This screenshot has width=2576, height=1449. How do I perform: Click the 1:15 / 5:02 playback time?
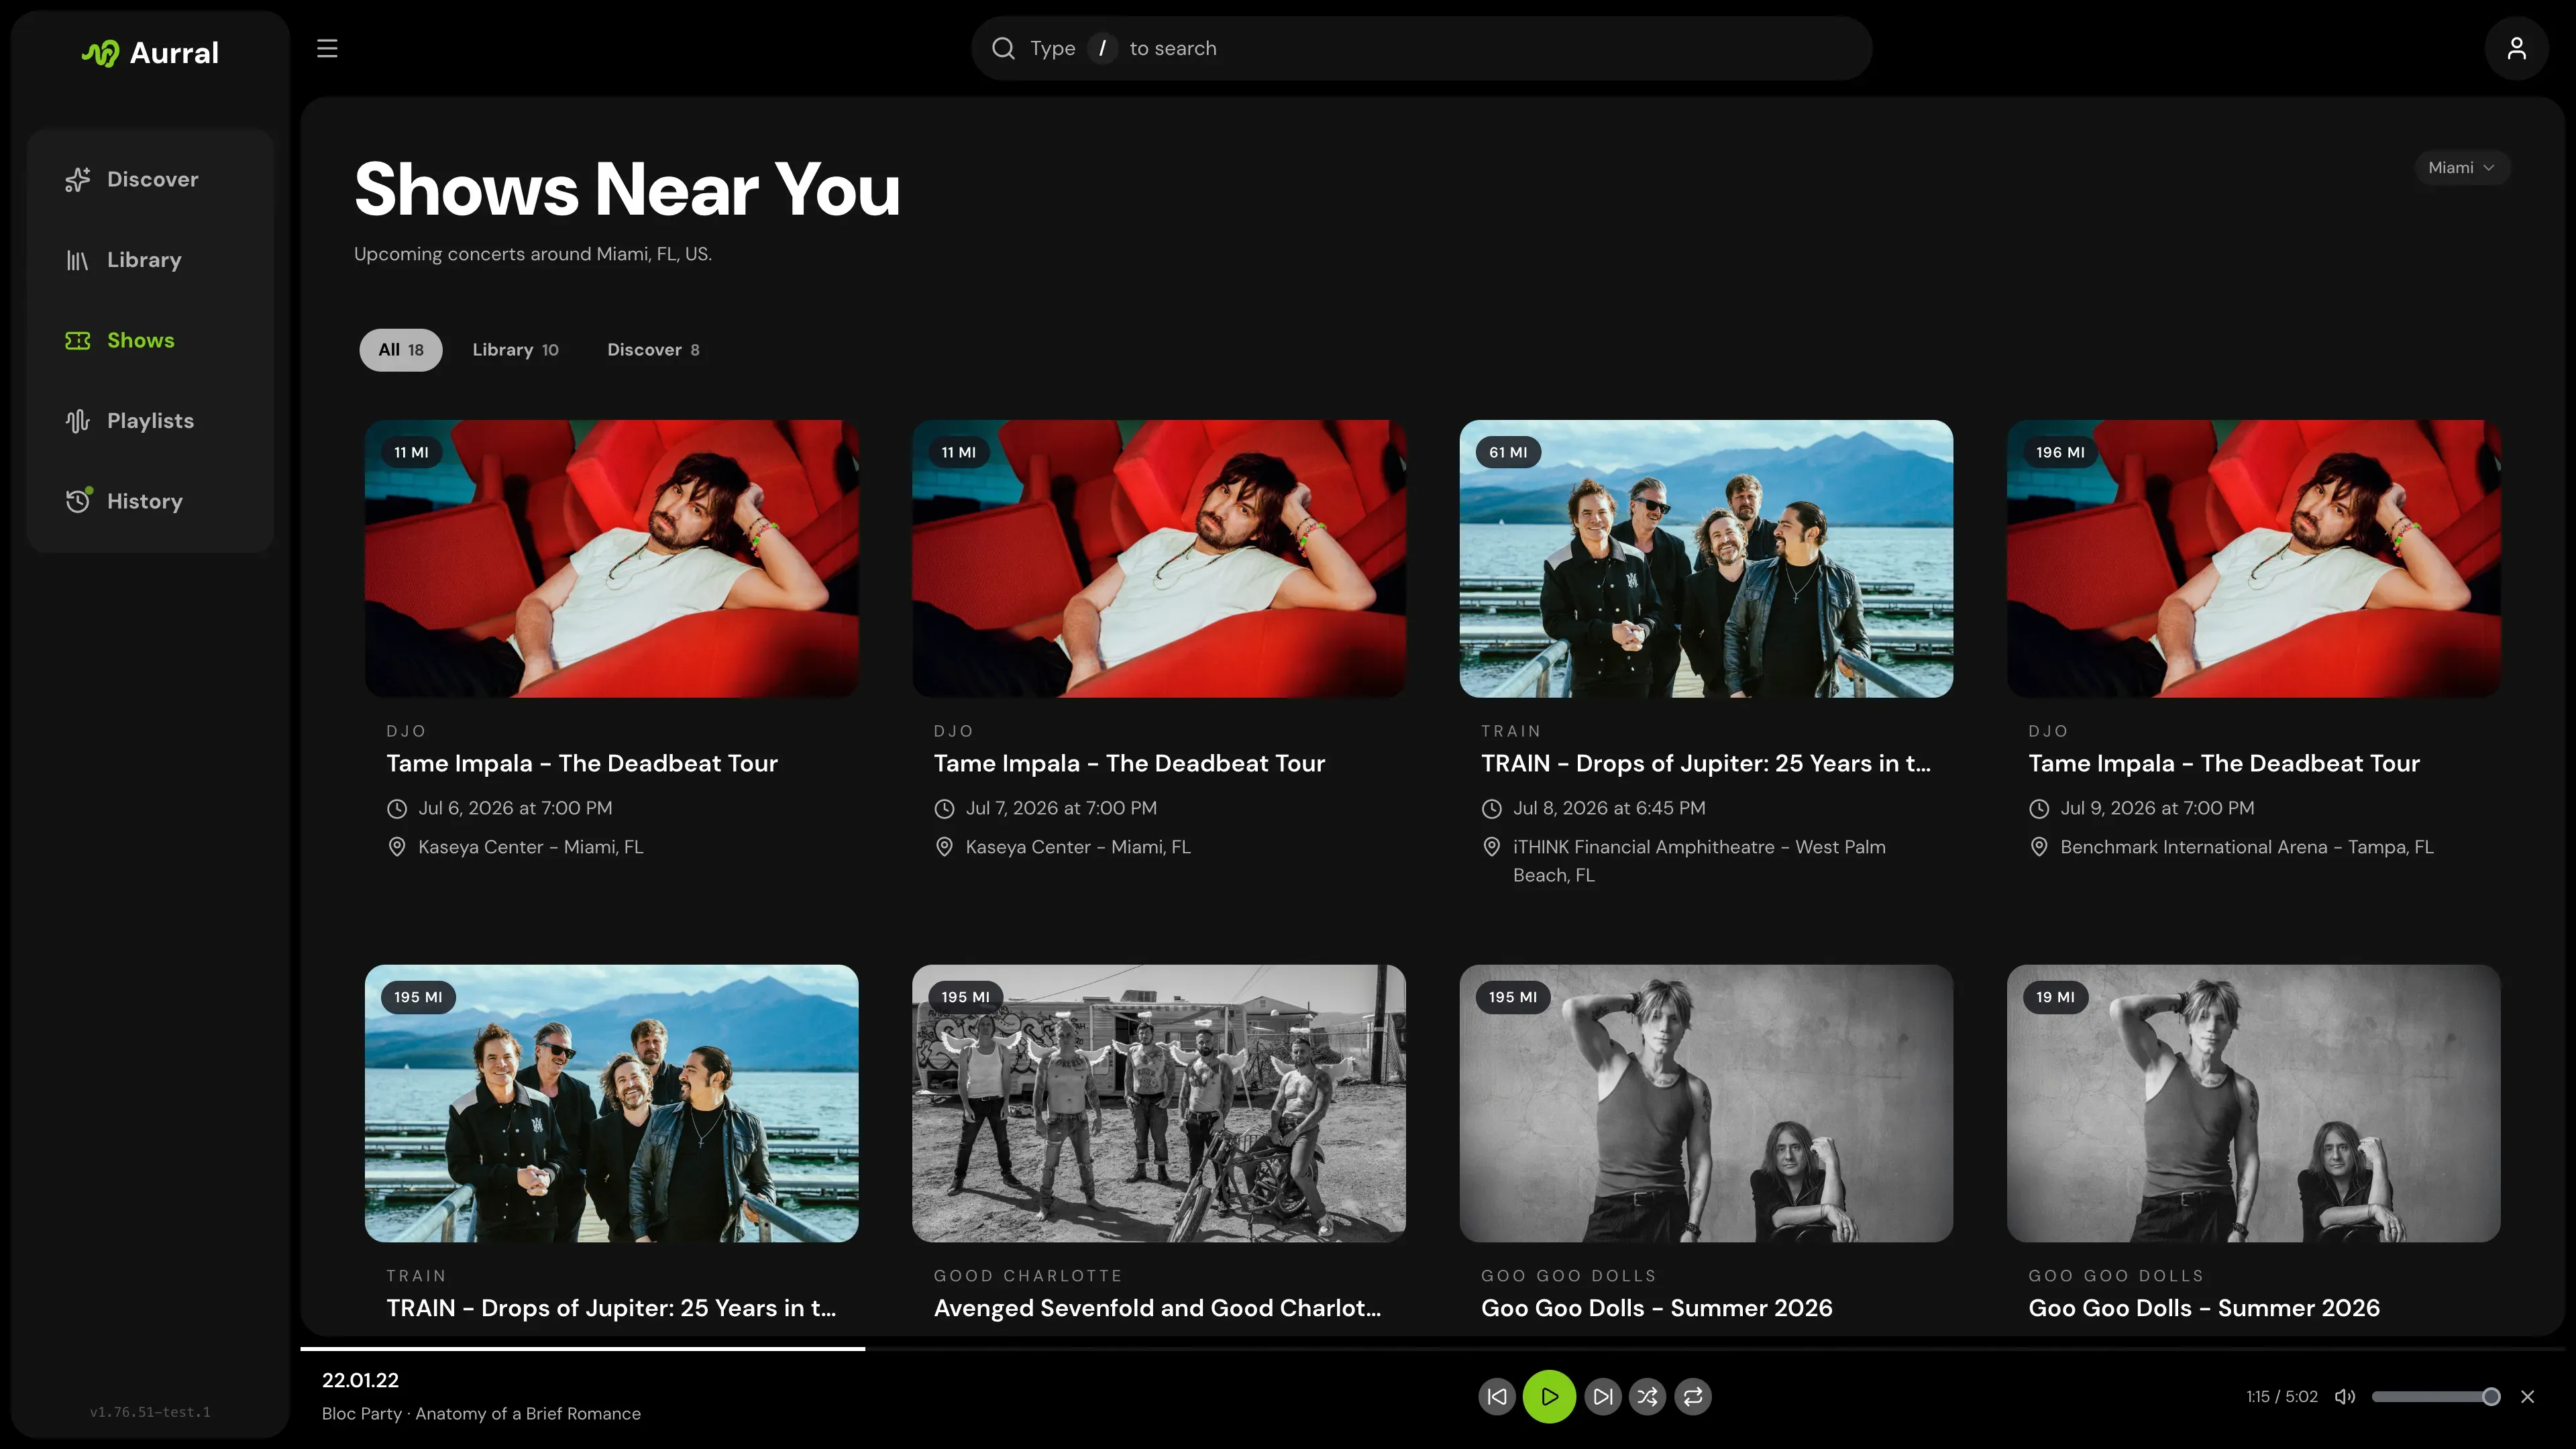pyautogui.click(x=2281, y=1397)
